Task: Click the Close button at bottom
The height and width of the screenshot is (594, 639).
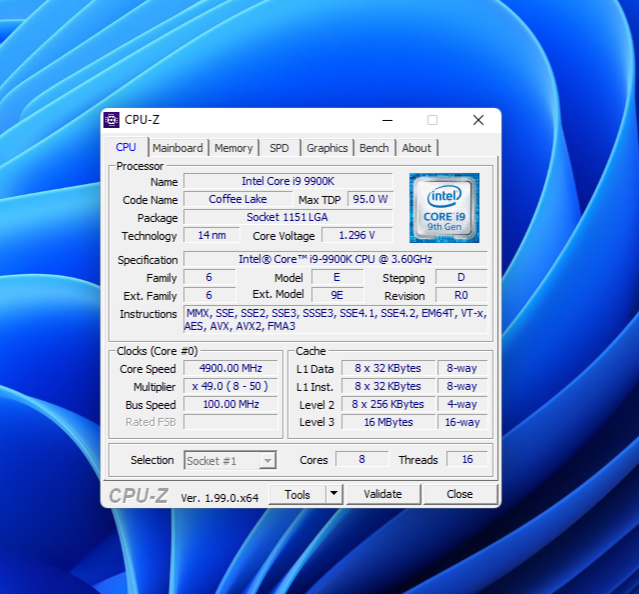Action: point(460,494)
